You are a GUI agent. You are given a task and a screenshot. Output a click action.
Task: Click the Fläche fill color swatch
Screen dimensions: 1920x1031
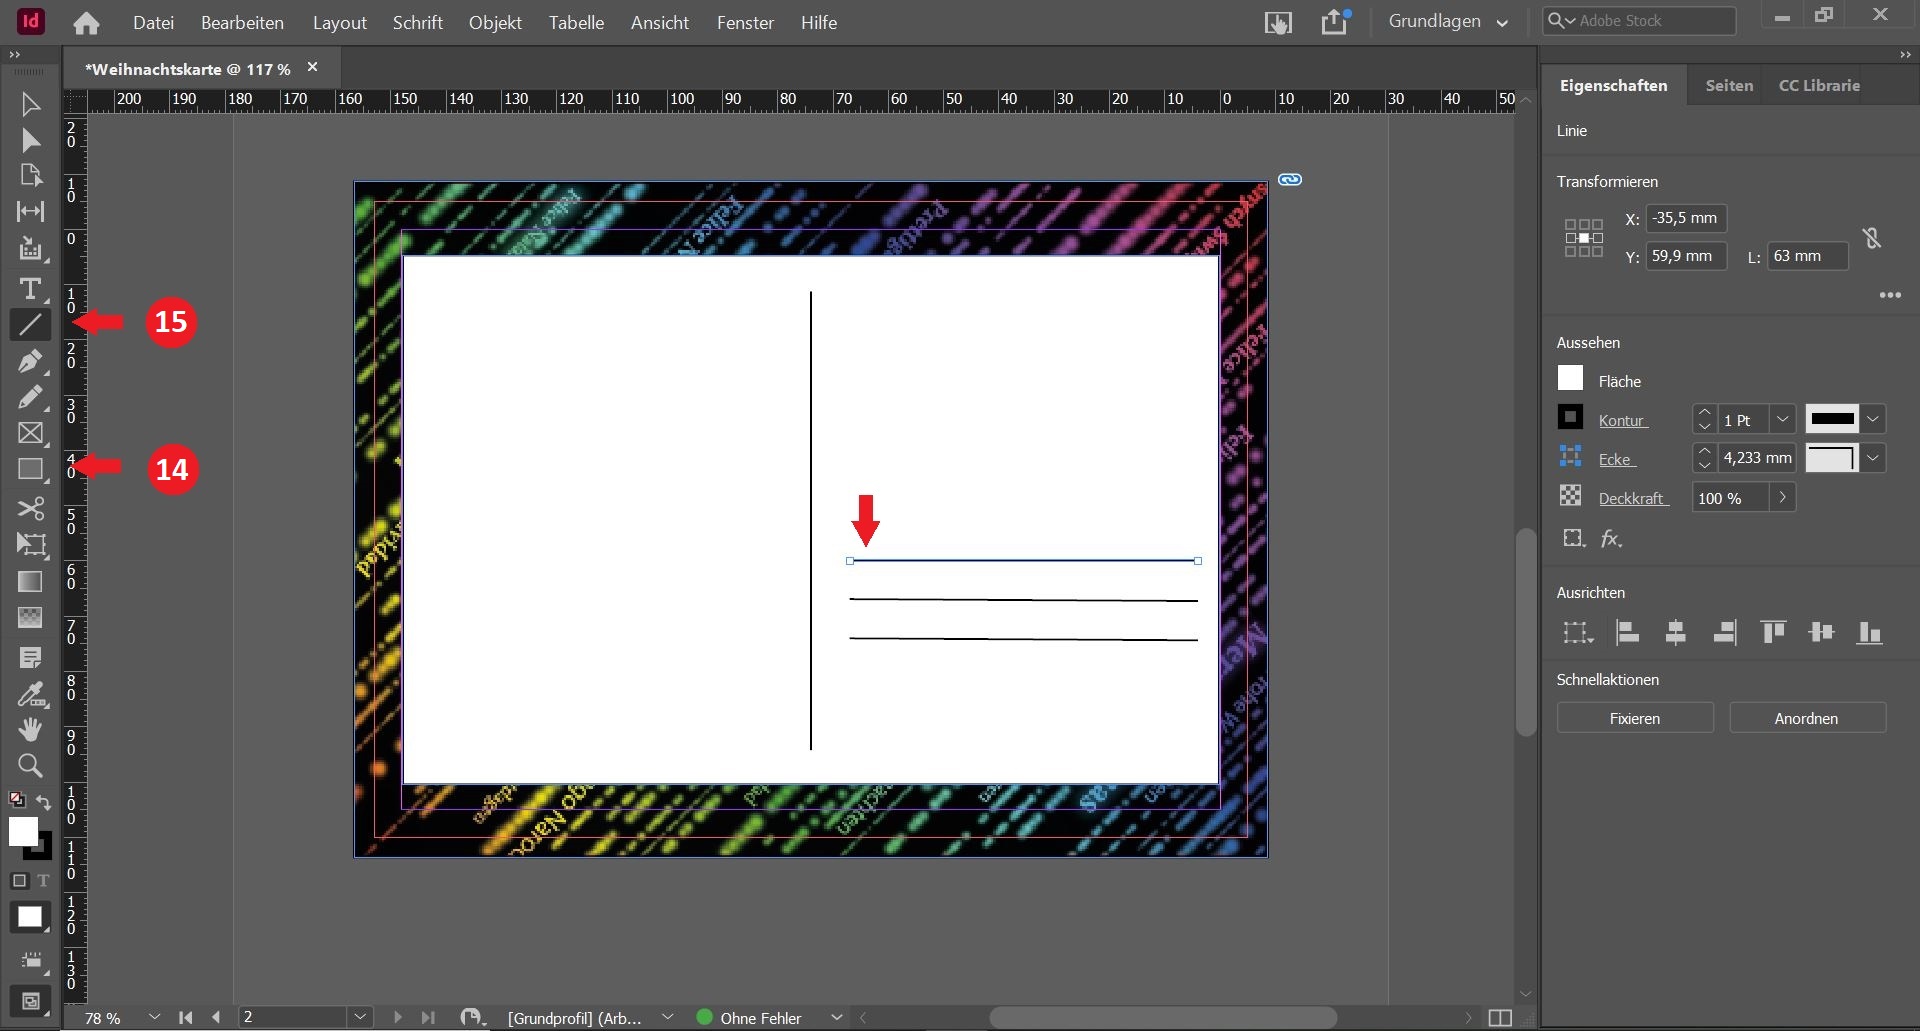click(1570, 379)
